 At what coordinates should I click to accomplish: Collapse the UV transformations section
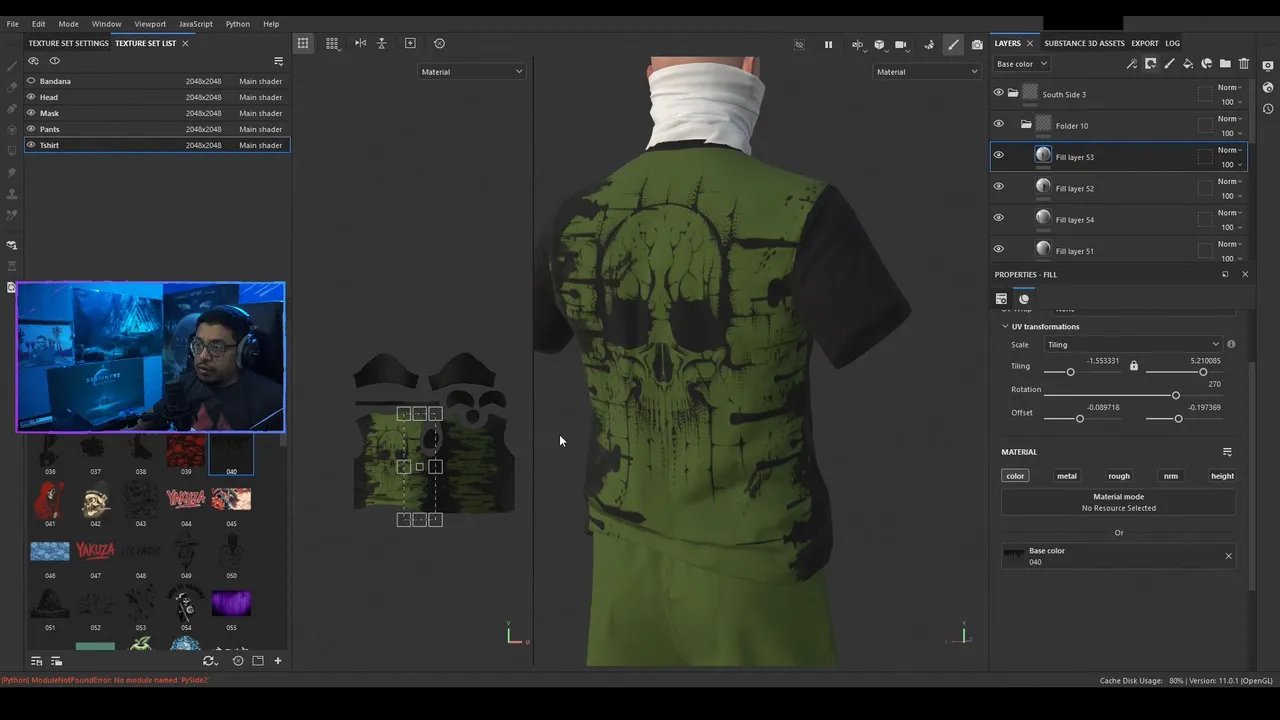[x=1005, y=327]
